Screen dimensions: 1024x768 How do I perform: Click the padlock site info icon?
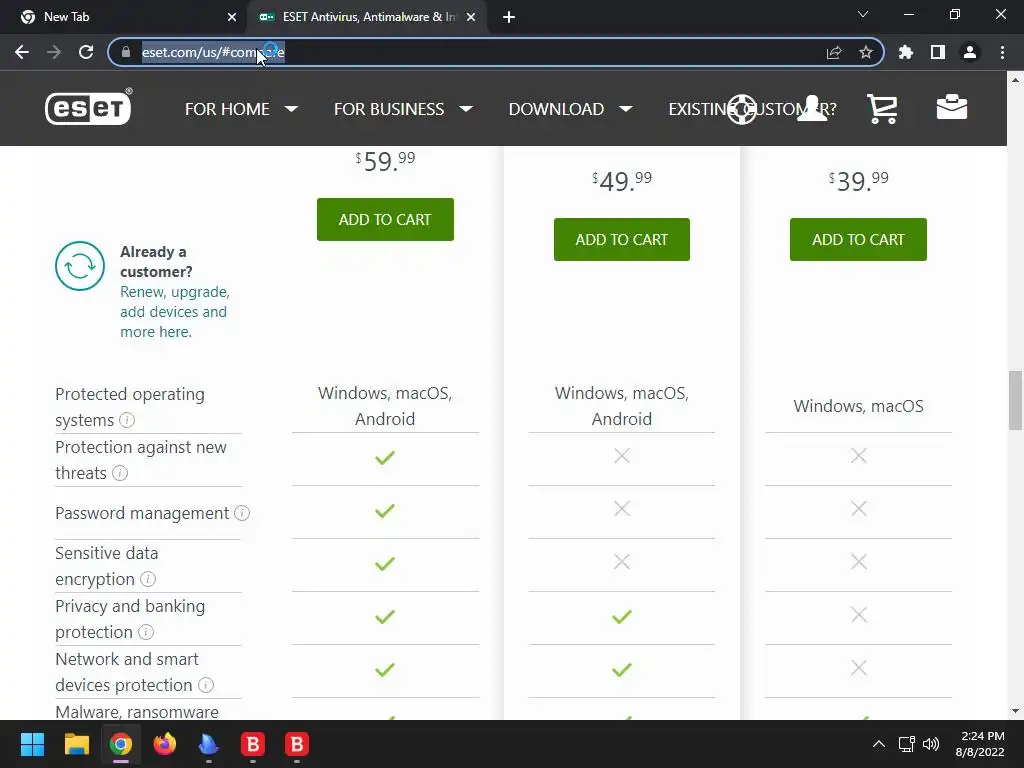pos(126,52)
